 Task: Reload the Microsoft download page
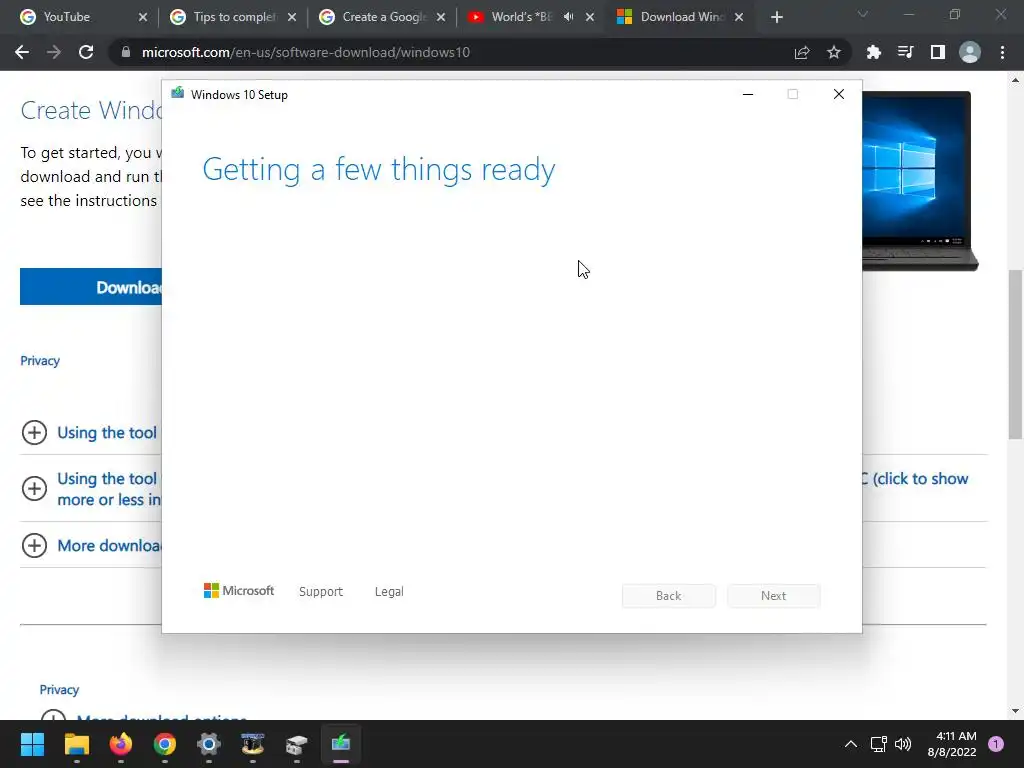click(86, 52)
